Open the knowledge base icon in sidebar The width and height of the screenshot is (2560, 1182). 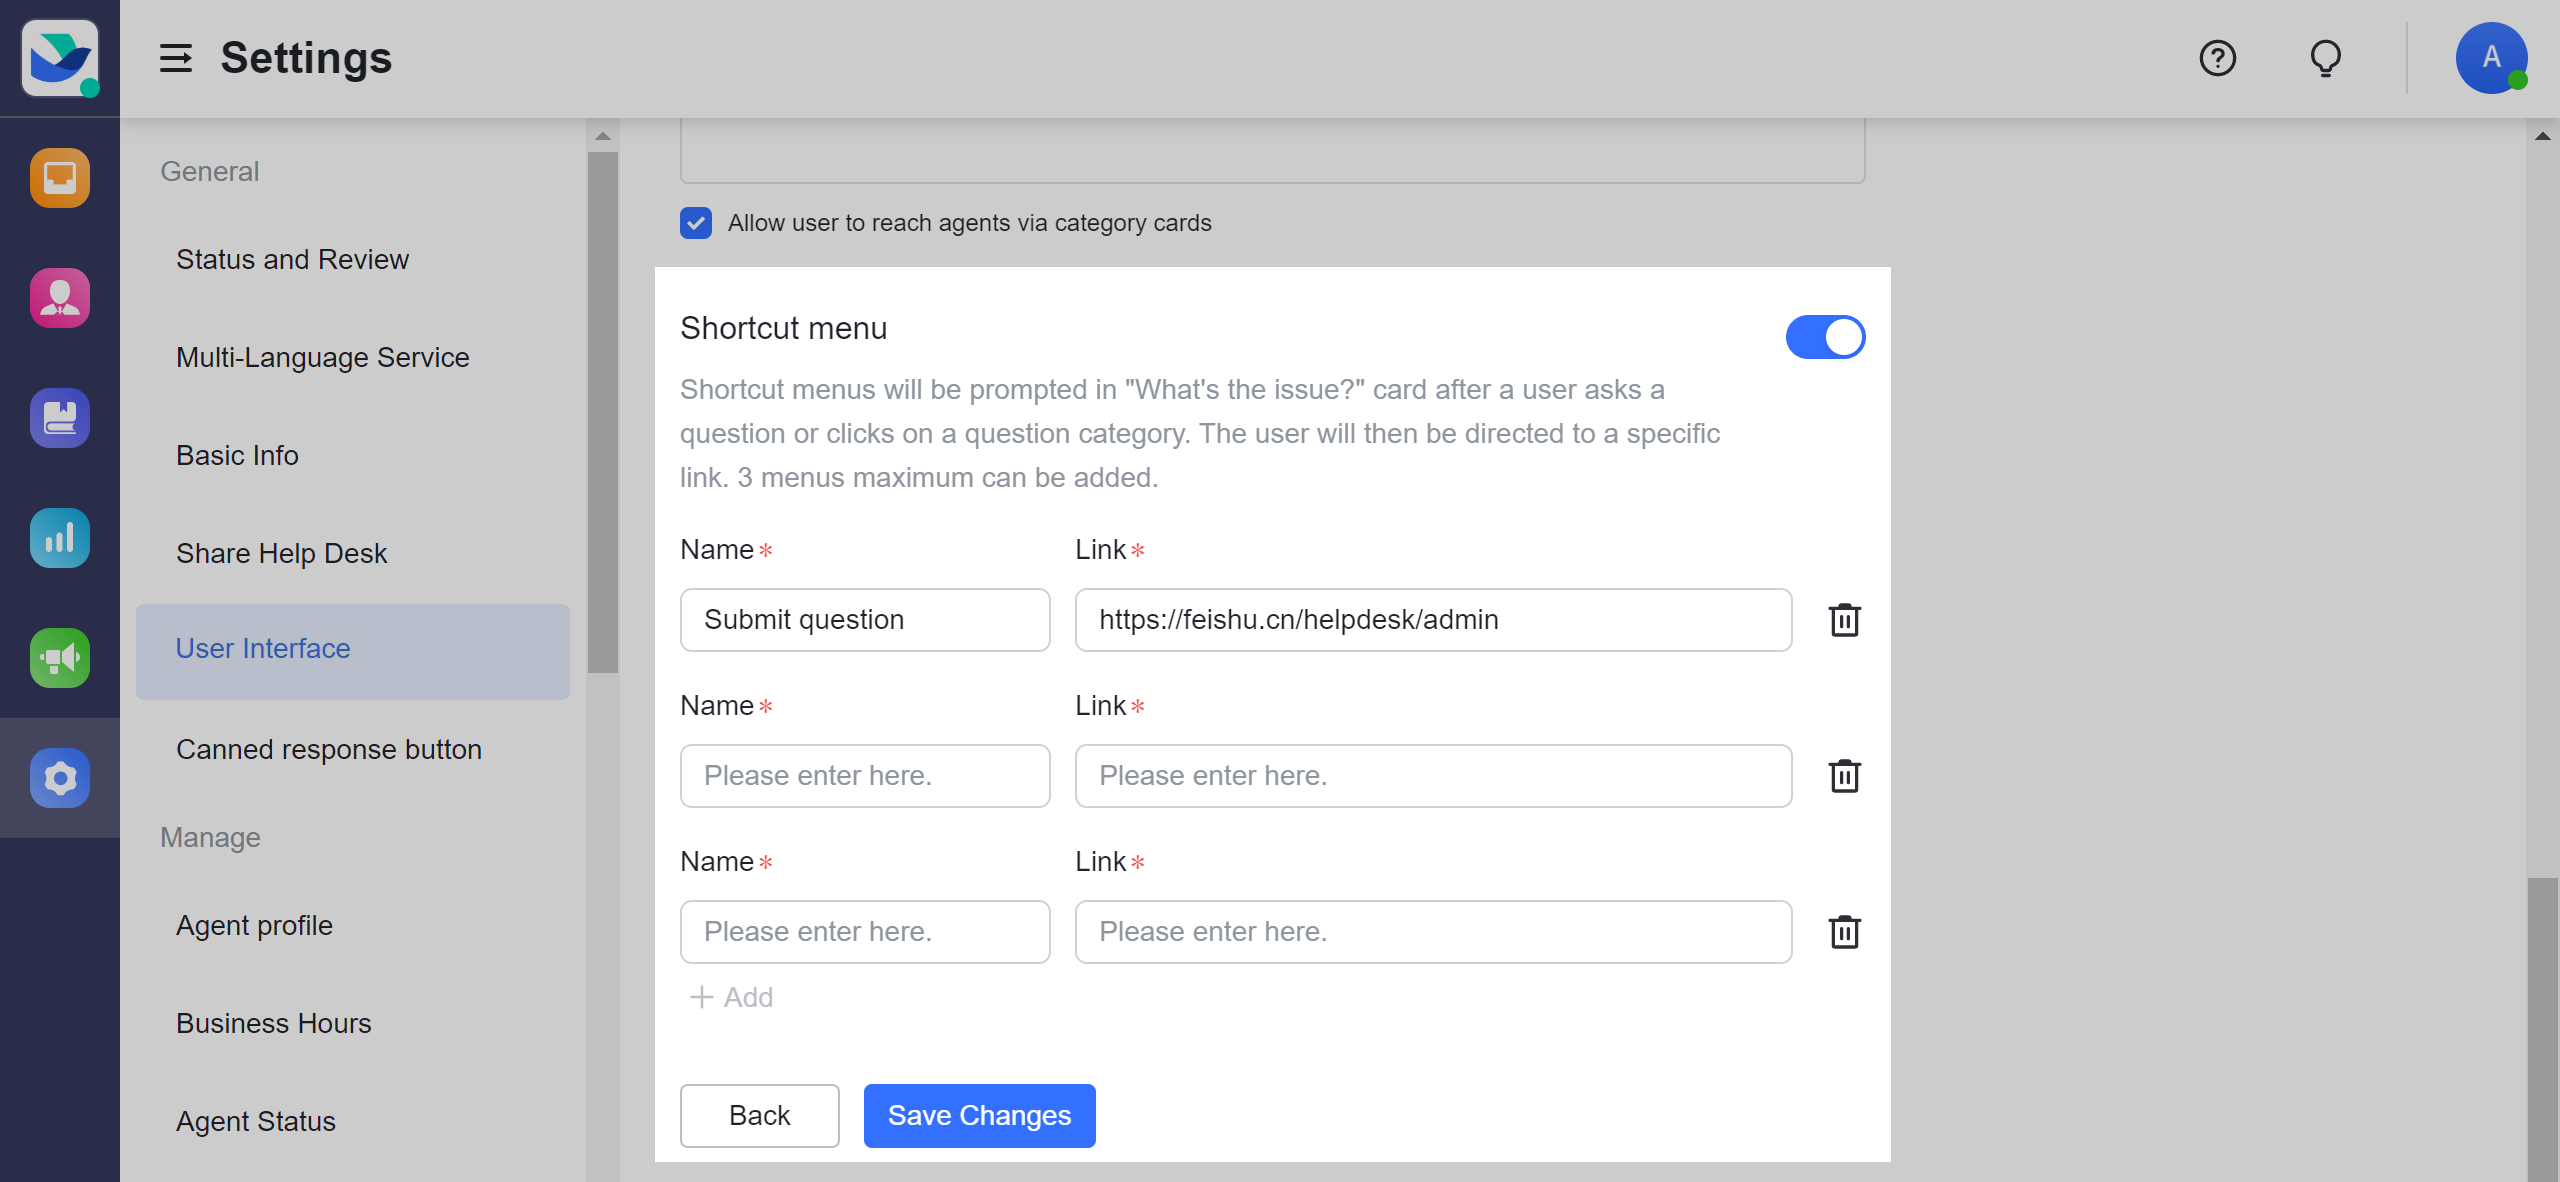pyautogui.click(x=60, y=418)
